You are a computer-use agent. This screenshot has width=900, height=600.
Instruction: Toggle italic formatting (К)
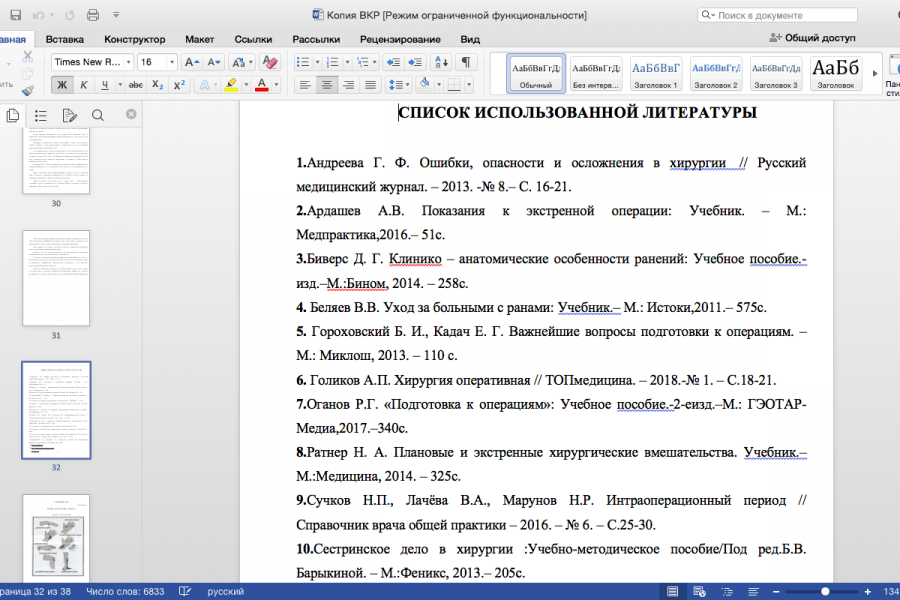[x=85, y=85]
